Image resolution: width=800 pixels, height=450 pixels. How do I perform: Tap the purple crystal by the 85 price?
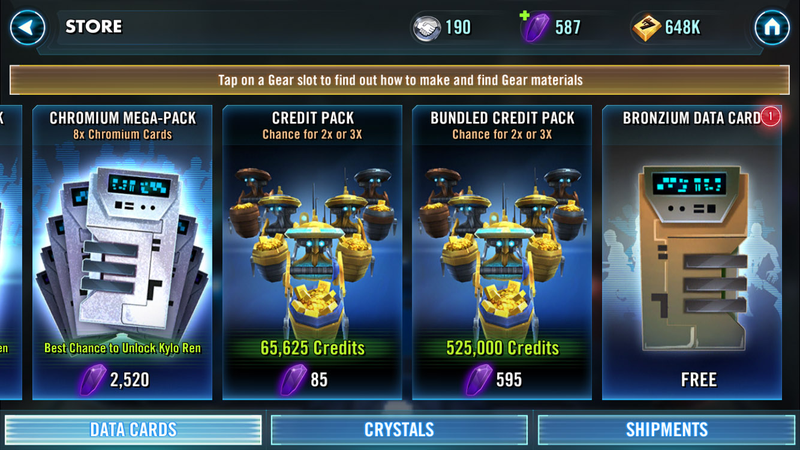pyautogui.click(x=293, y=380)
